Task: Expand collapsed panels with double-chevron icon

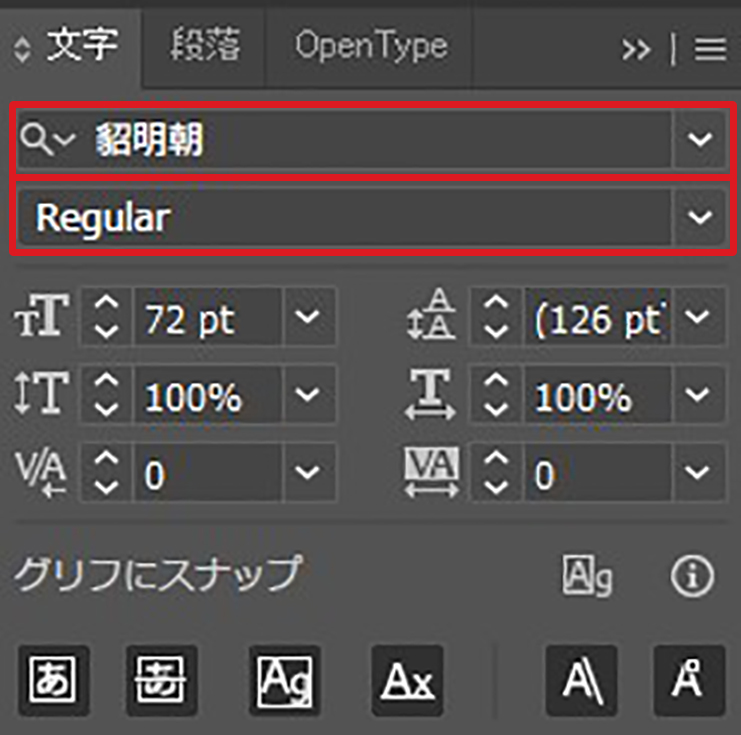Action: click(x=636, y=50)
